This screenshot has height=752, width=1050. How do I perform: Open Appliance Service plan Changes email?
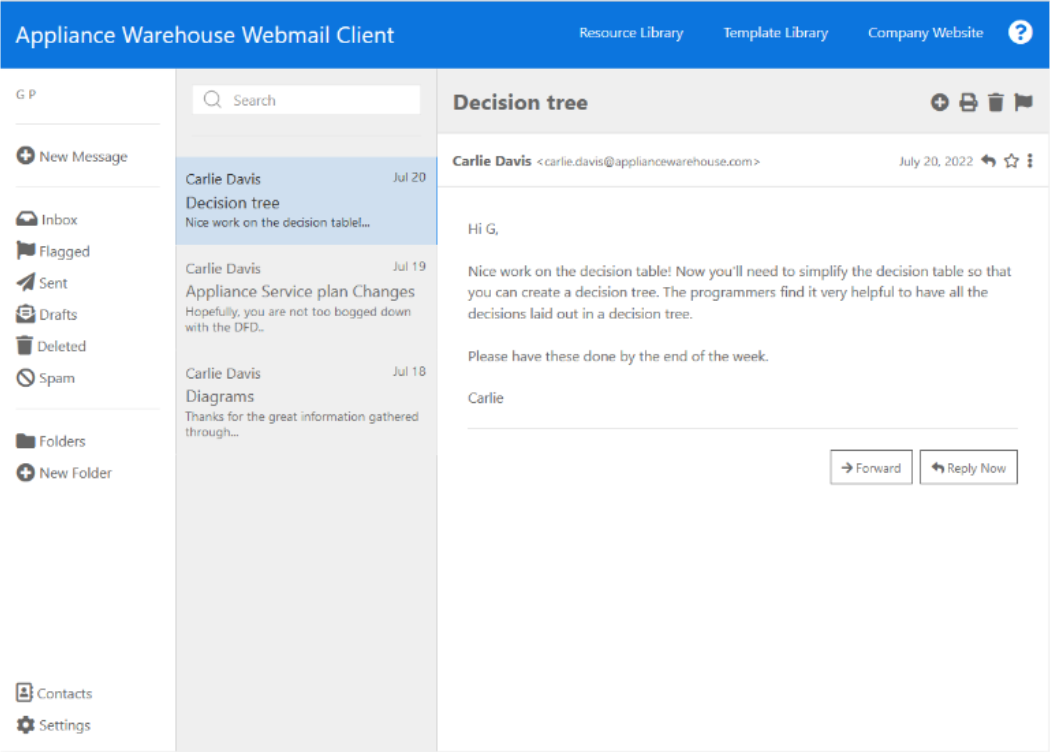pos(306,297)
